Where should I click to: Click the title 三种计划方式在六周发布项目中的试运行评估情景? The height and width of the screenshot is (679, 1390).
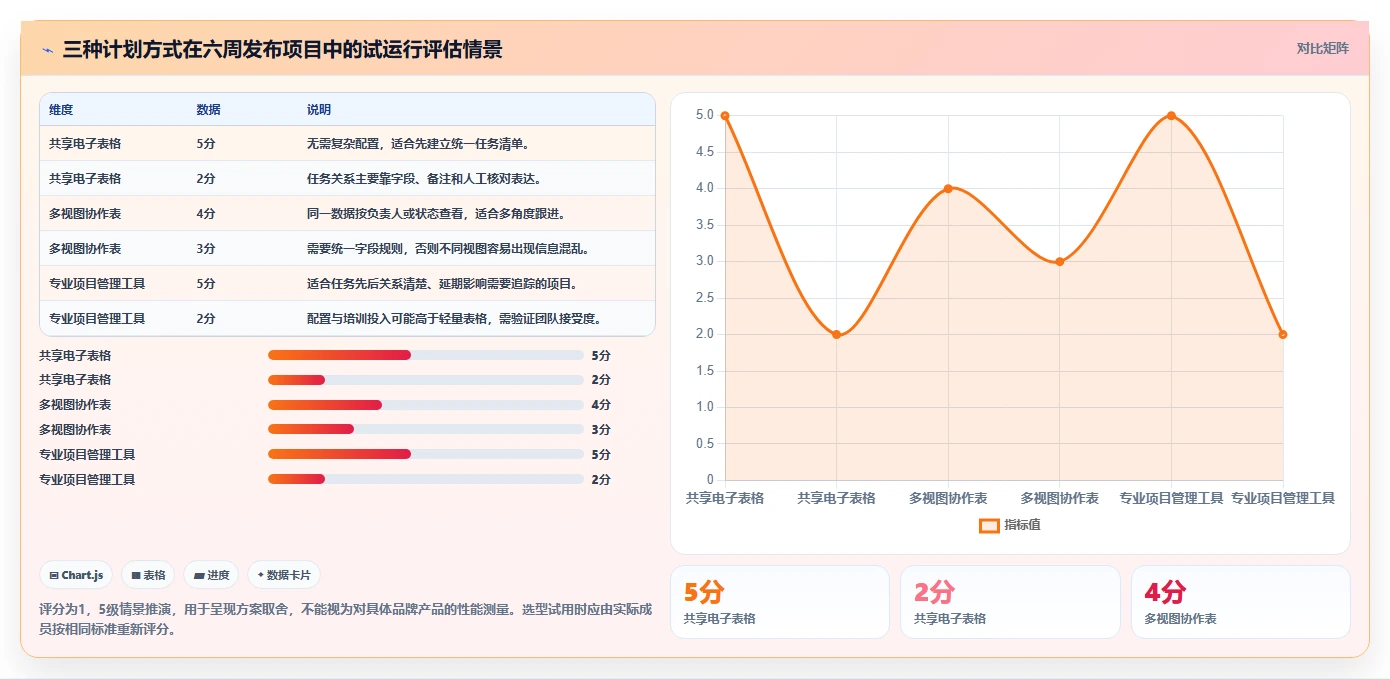tap(282, 50)
